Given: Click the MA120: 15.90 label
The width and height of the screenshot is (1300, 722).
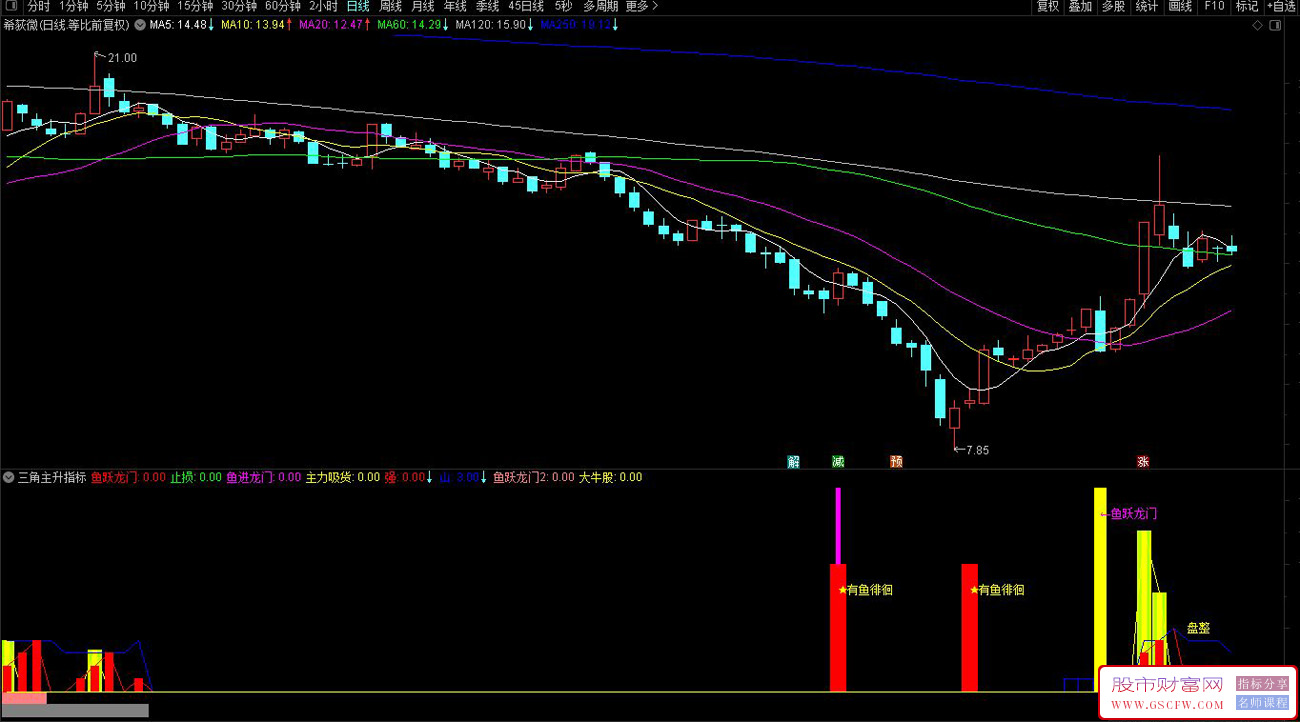Looking at the screenshot, I should [490, 25].
